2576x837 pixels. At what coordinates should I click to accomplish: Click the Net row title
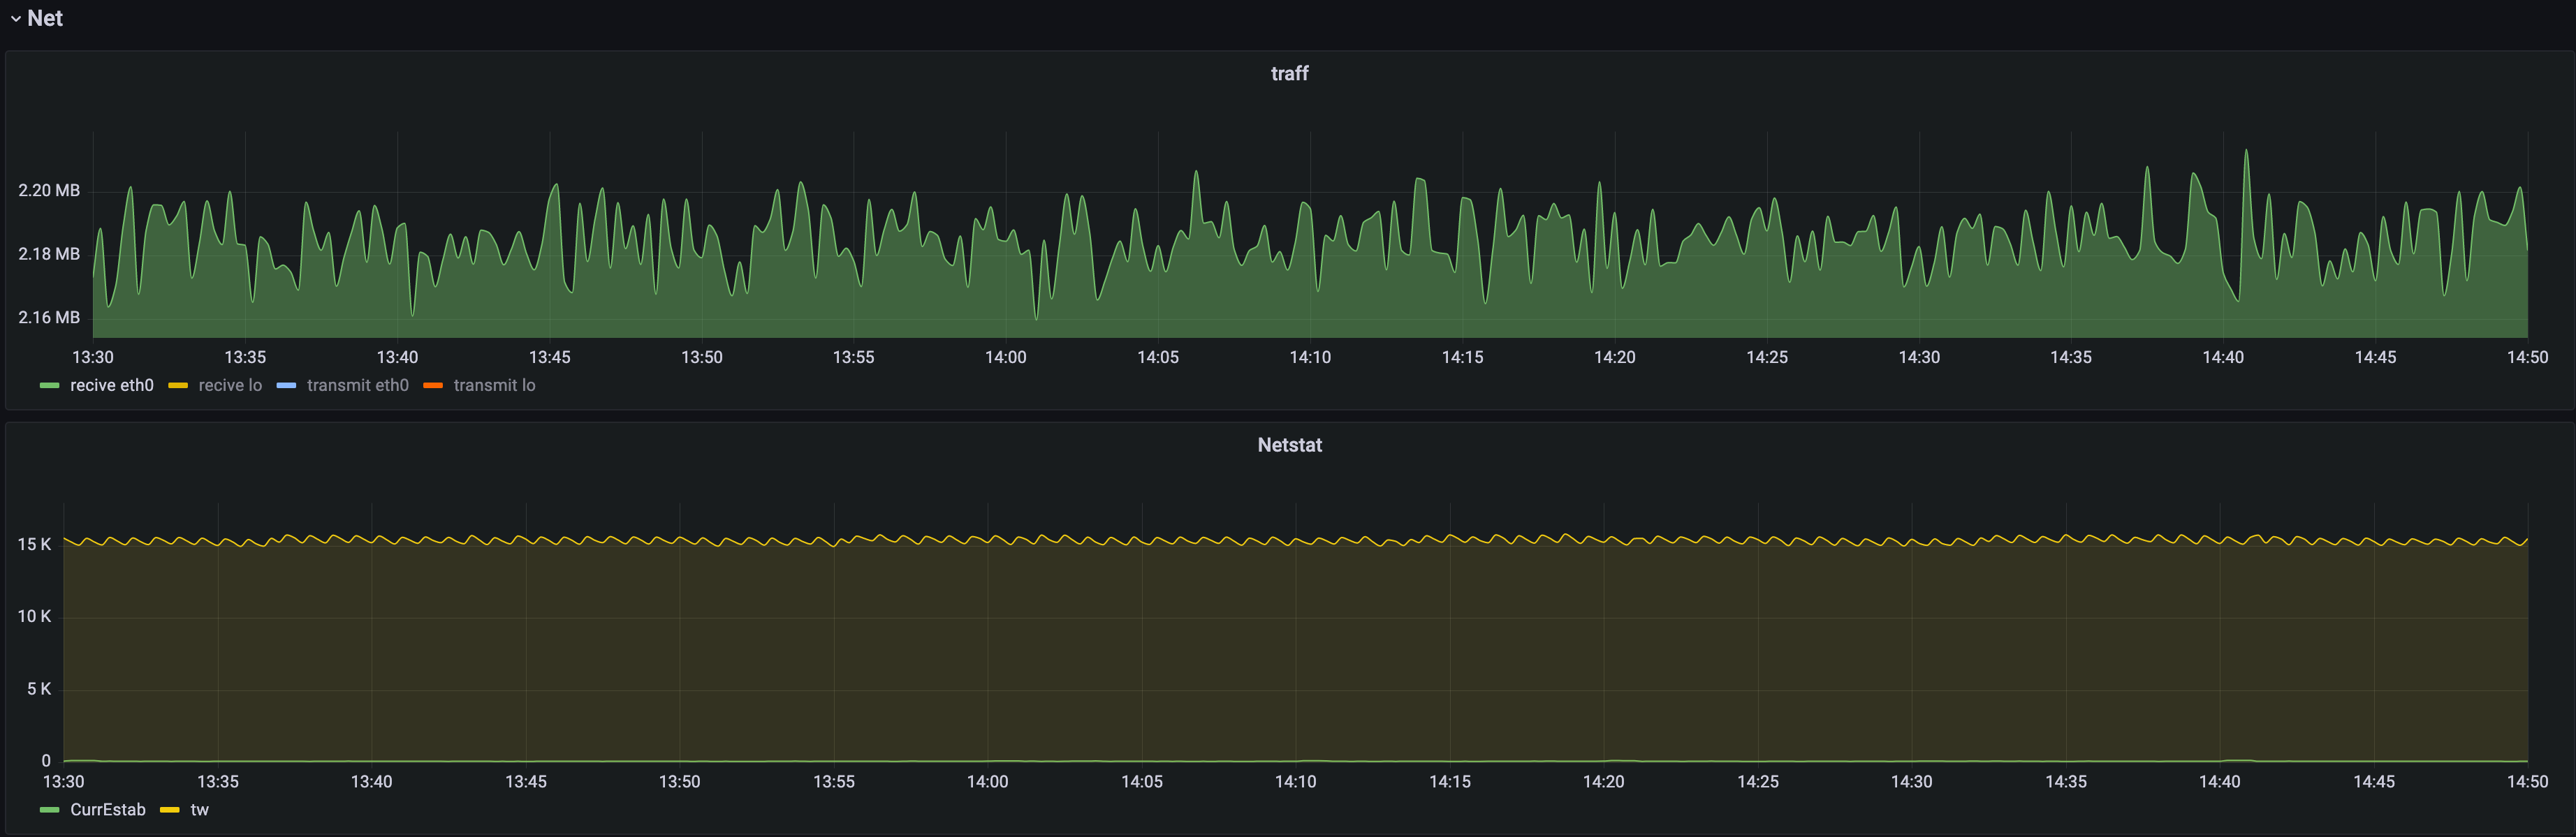pos(45,18)
